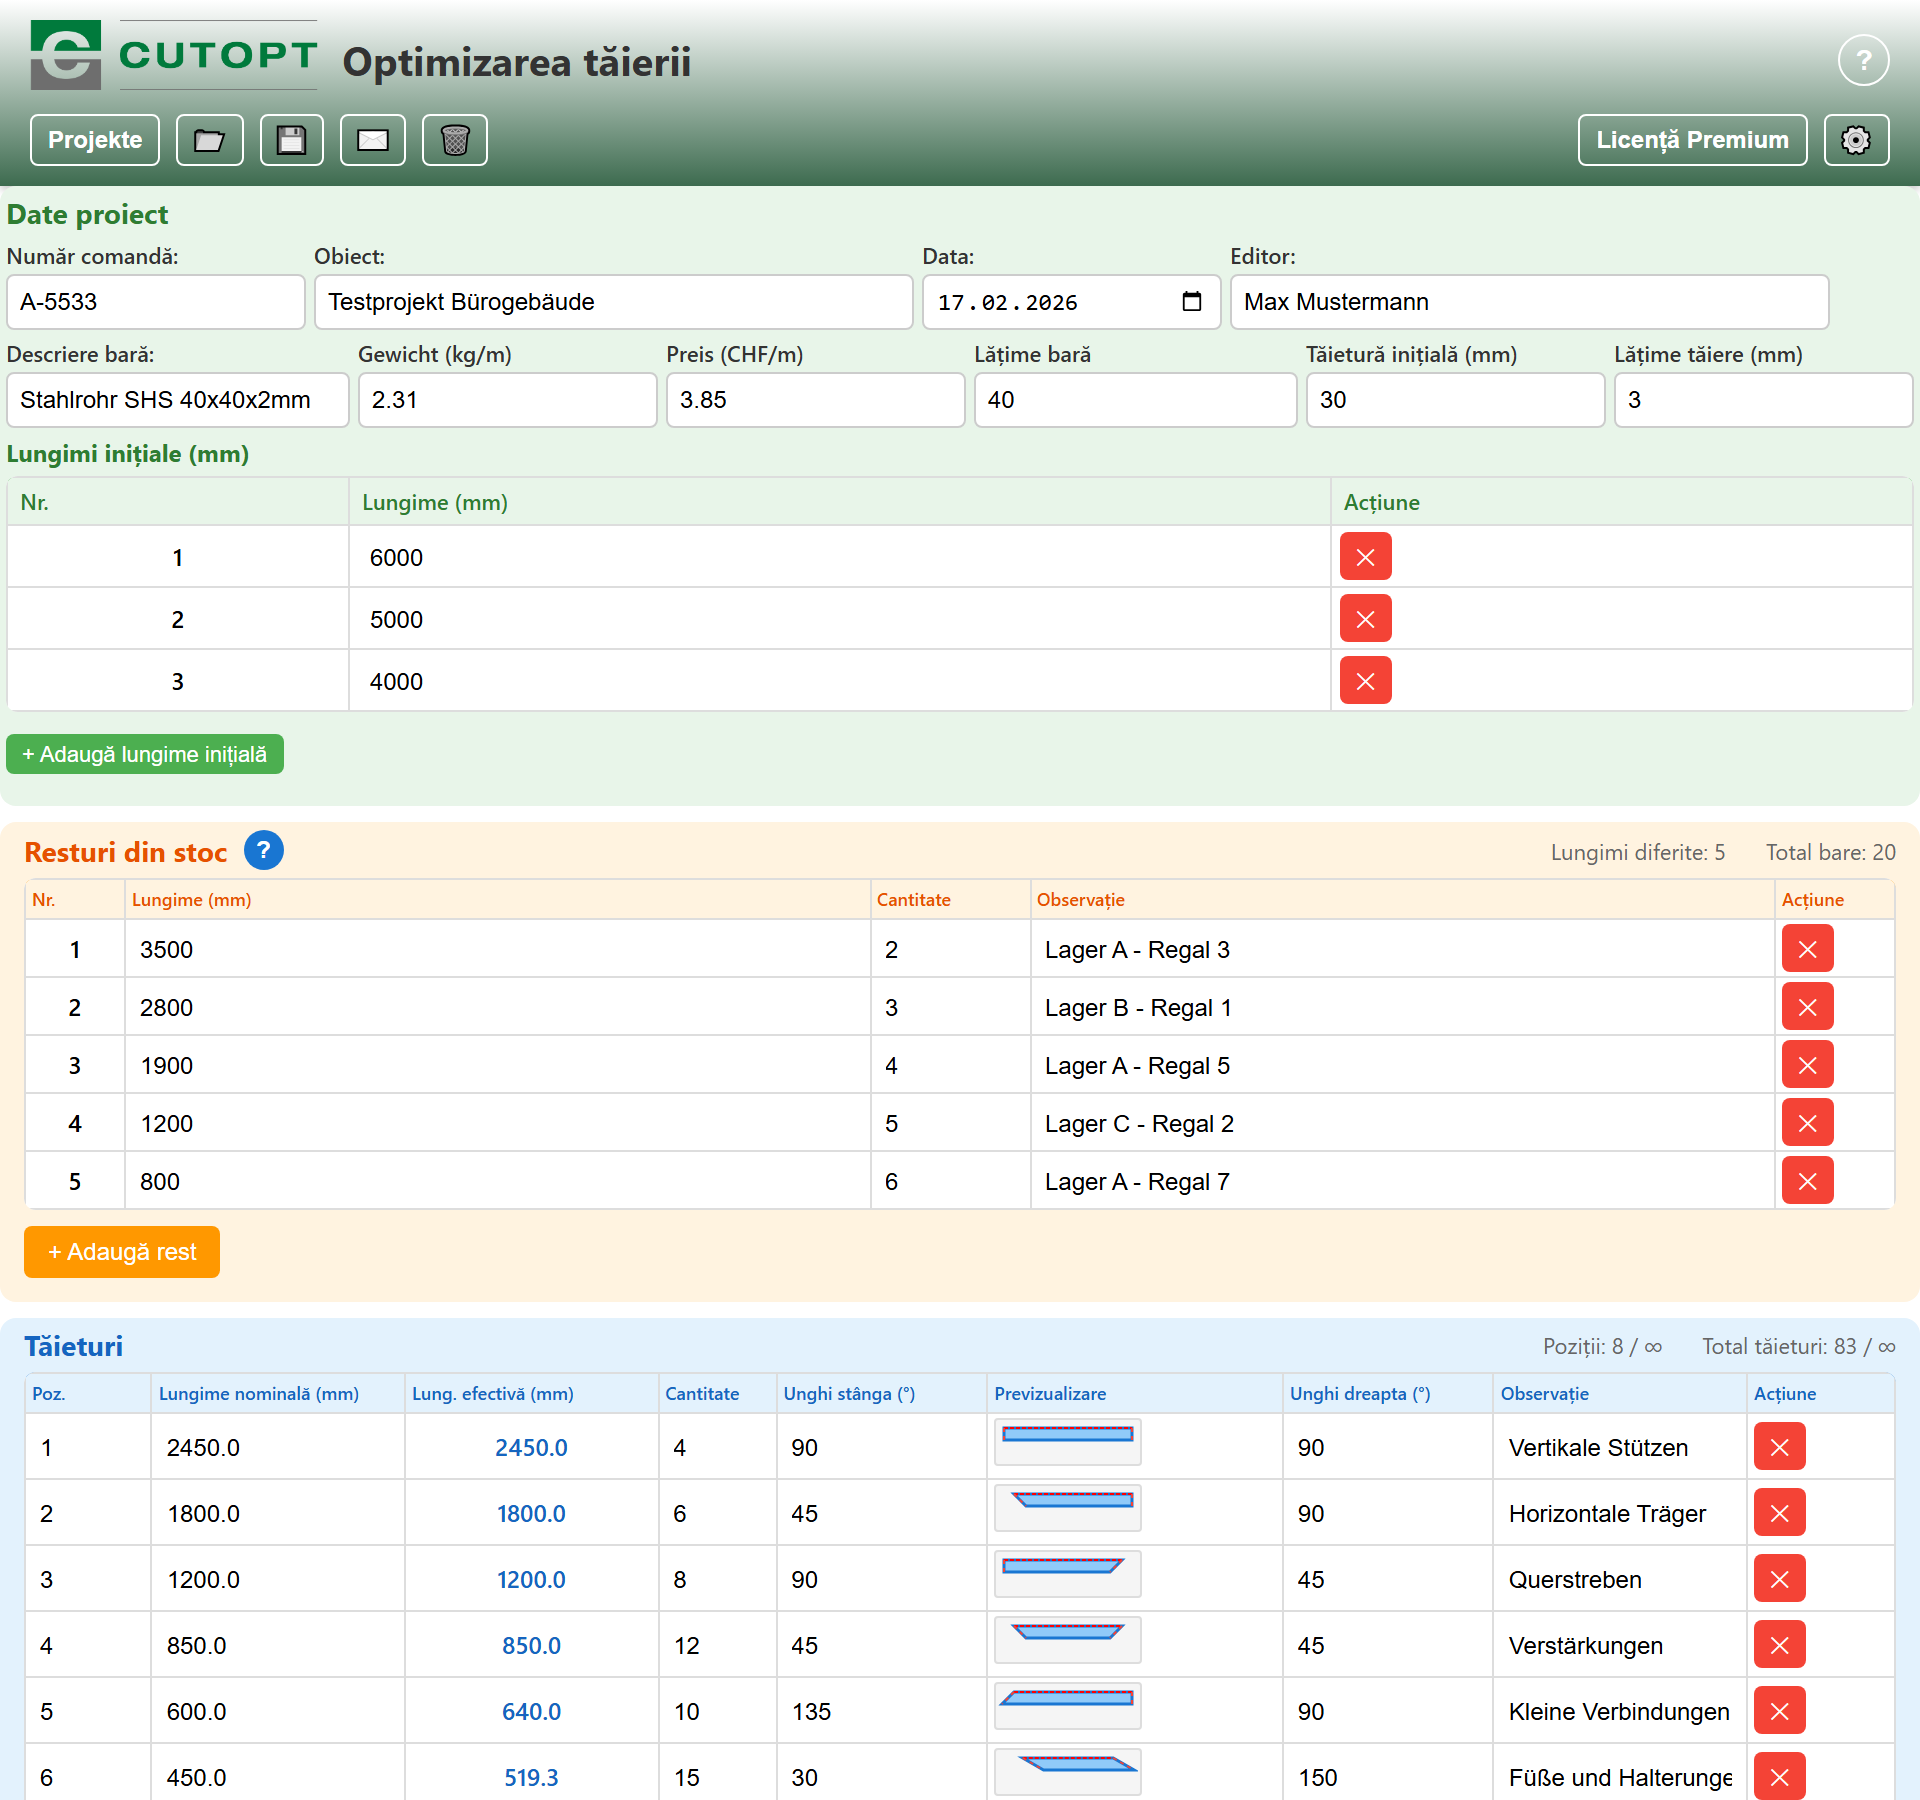The height and width of the screenshot is (1800, 1920).
Task: Remove the 800 mm stock remnant
Action: point(1808,1181)
